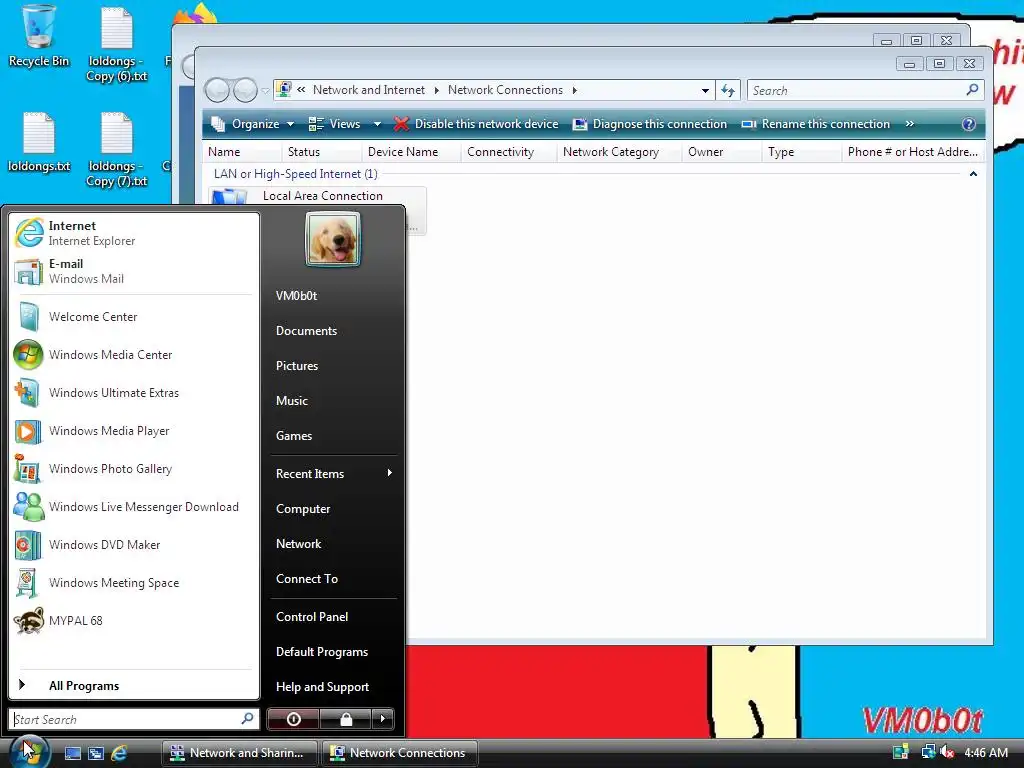Click Connect To in Start menu

click(x=333, y=579)
